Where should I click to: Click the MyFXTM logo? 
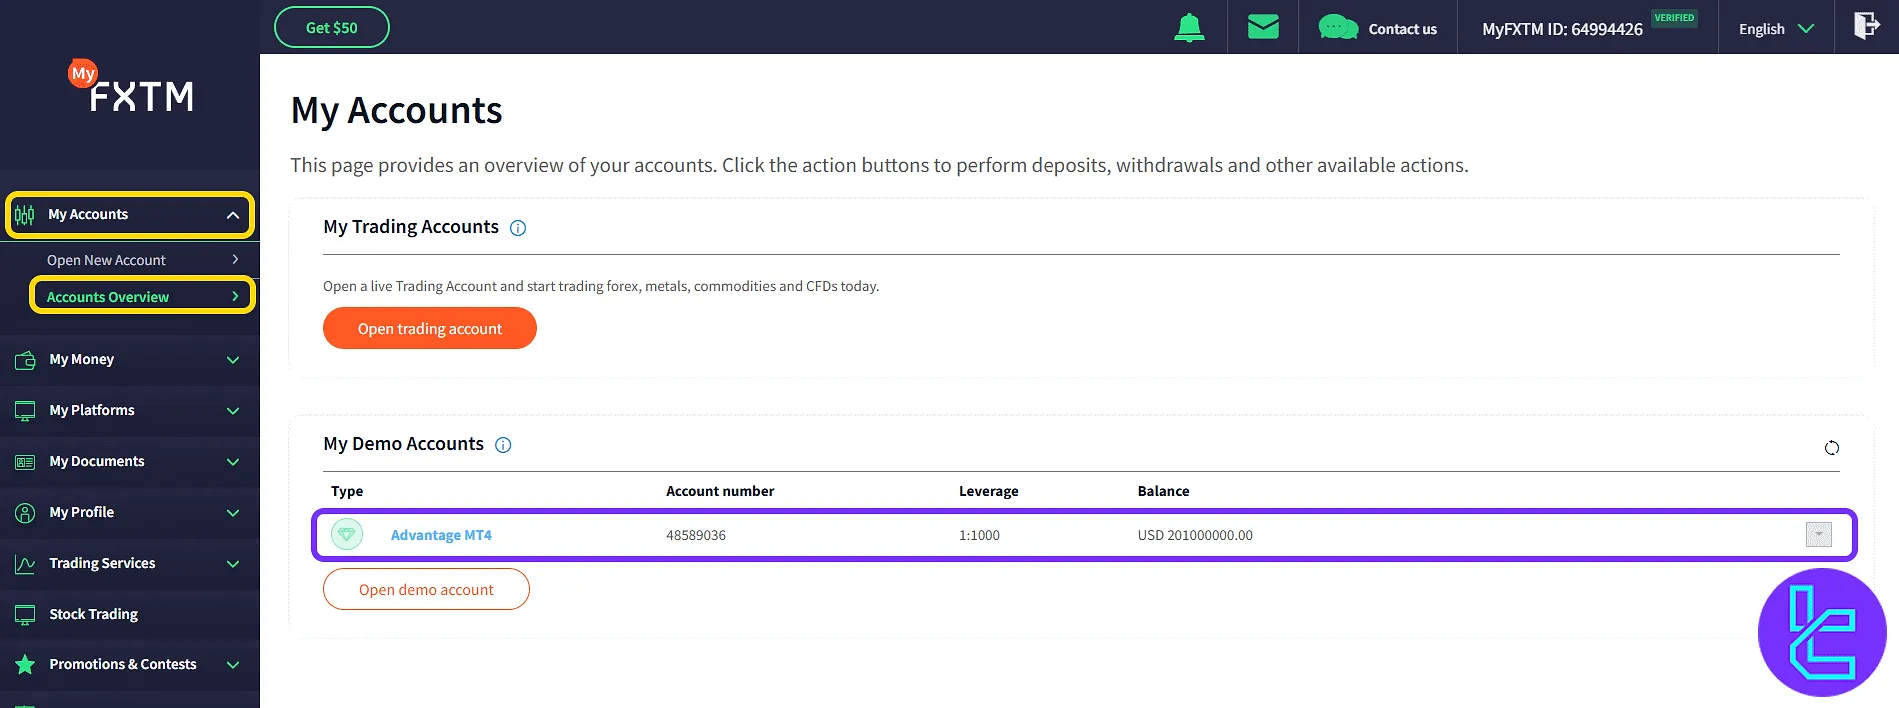coord(131,89)
